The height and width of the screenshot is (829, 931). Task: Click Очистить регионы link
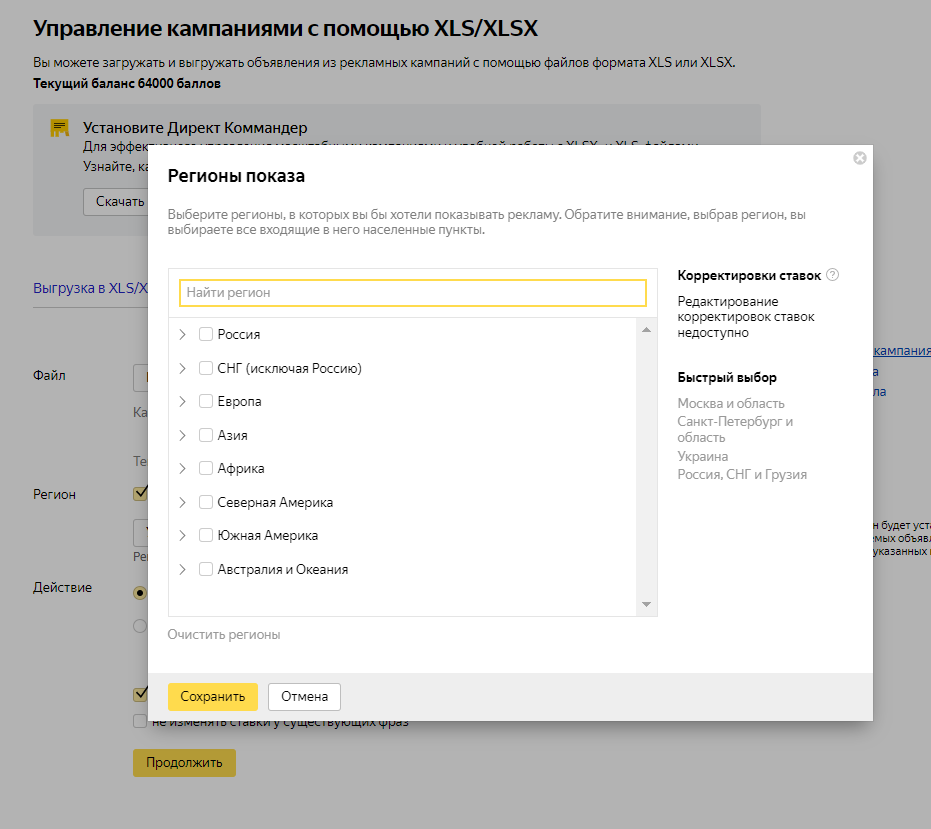tap(224, 635)
